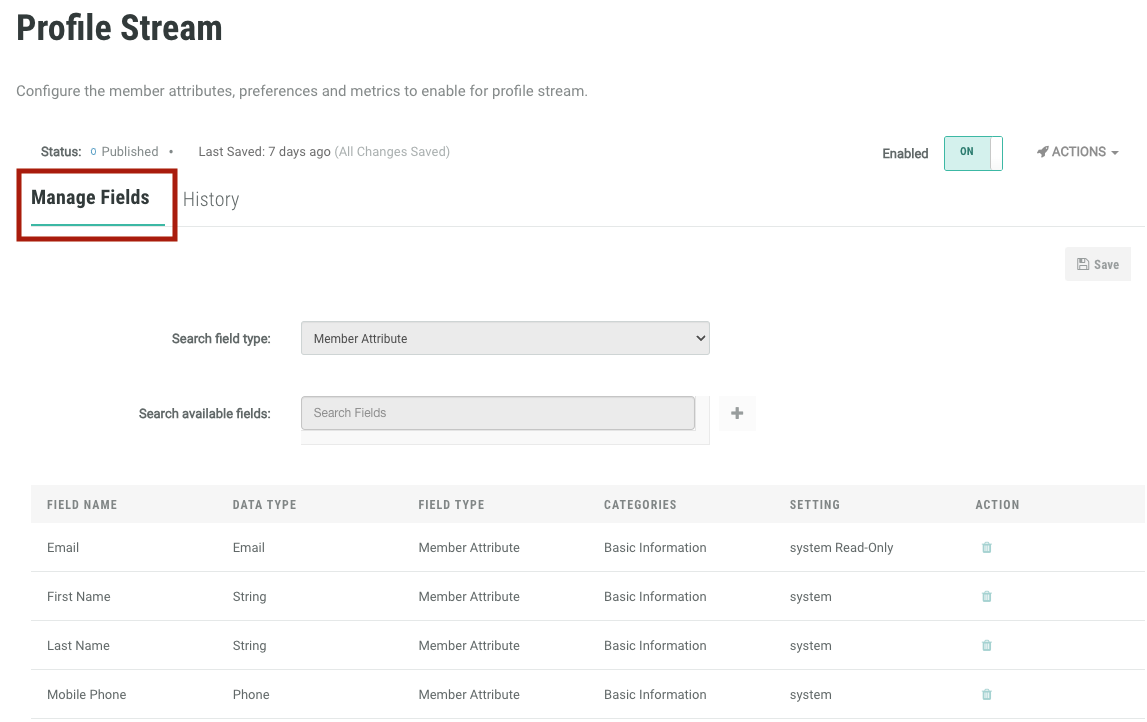Click the Mobile Phone field name
Viewport: 1147px width, 722px height.
point(87,695)
